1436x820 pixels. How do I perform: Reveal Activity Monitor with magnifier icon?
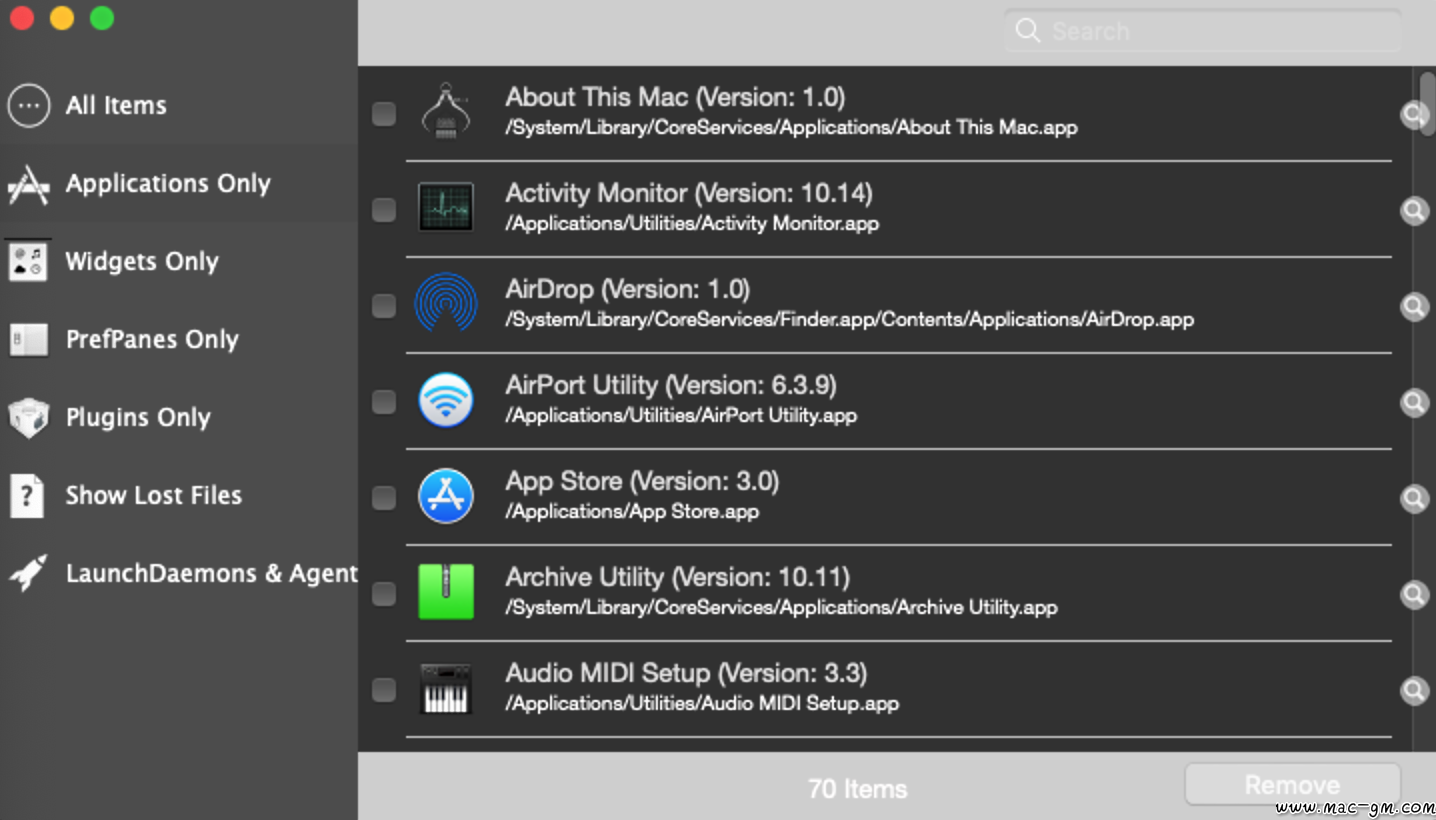click(x=1413, y=211)
